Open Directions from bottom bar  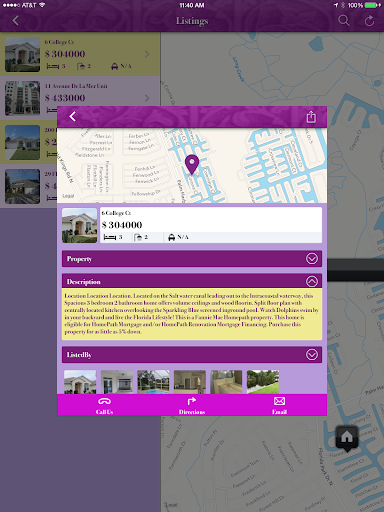coord(192,405)
